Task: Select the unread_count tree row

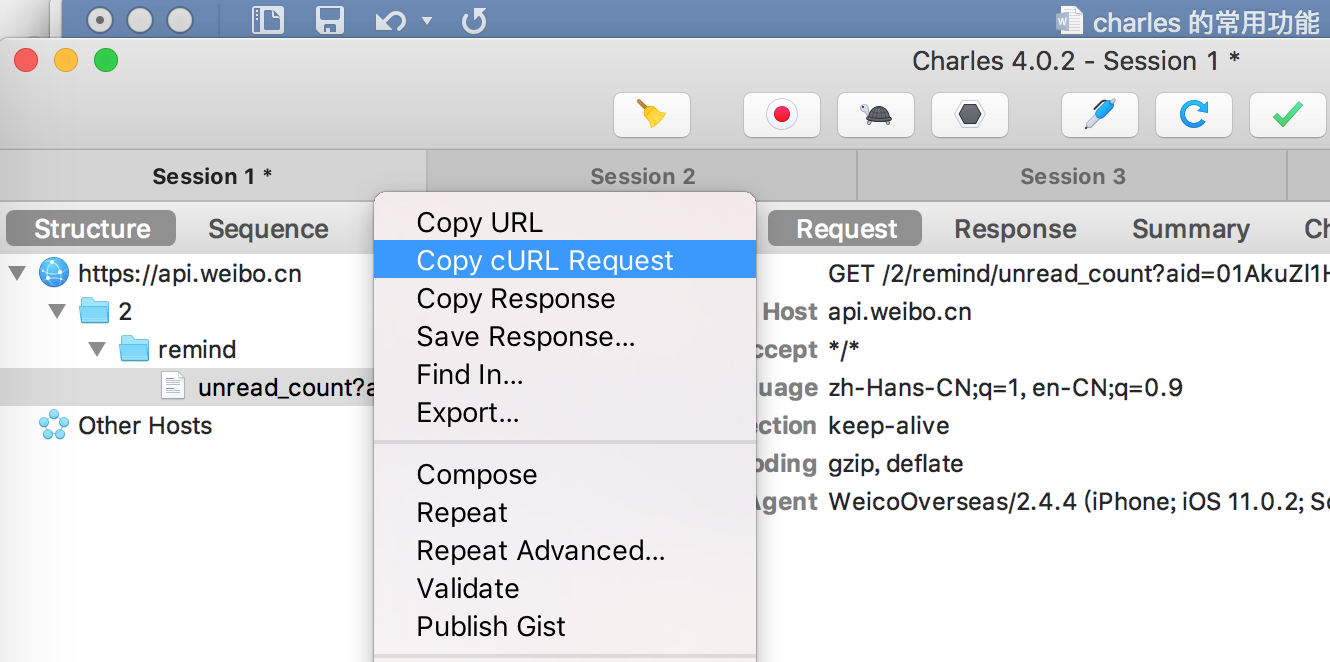Action: pyautogui.click(x=187, y=387)
